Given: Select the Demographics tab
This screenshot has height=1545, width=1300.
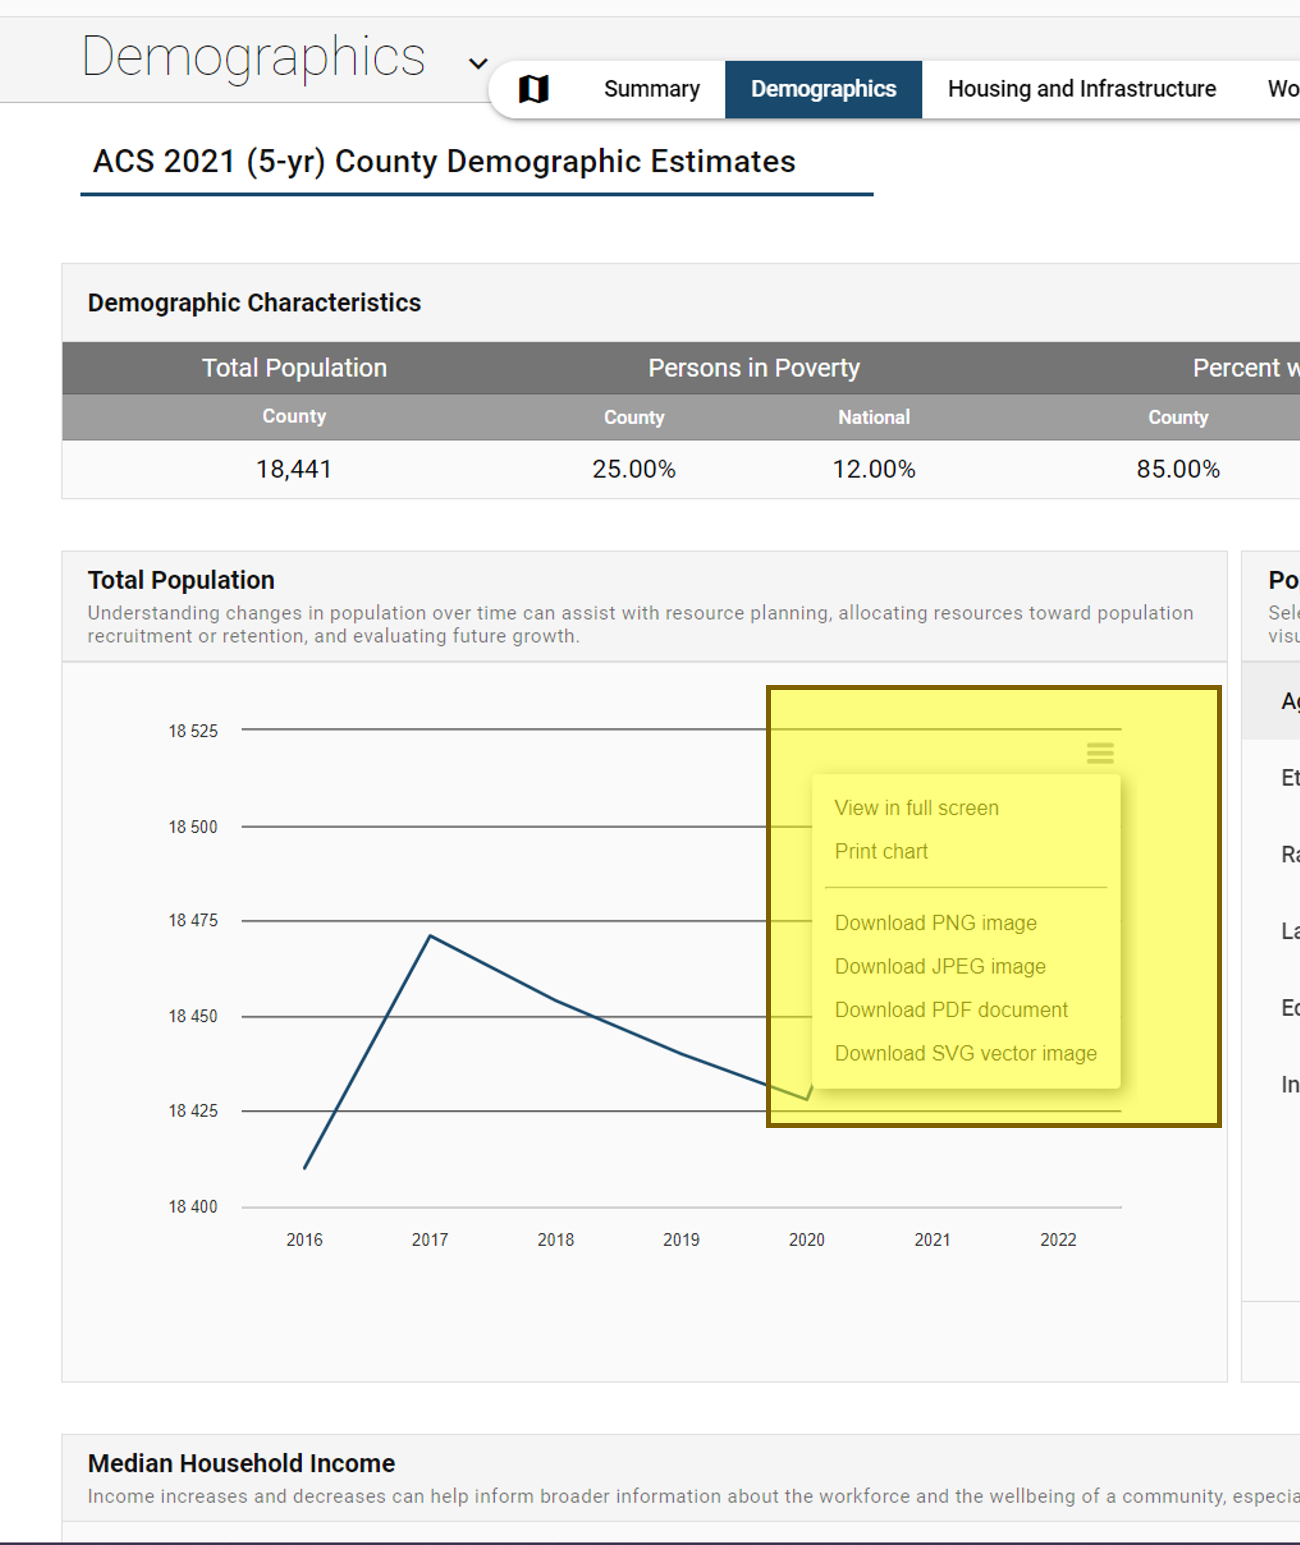Looking at the screenshot, I should coord(824,89).
